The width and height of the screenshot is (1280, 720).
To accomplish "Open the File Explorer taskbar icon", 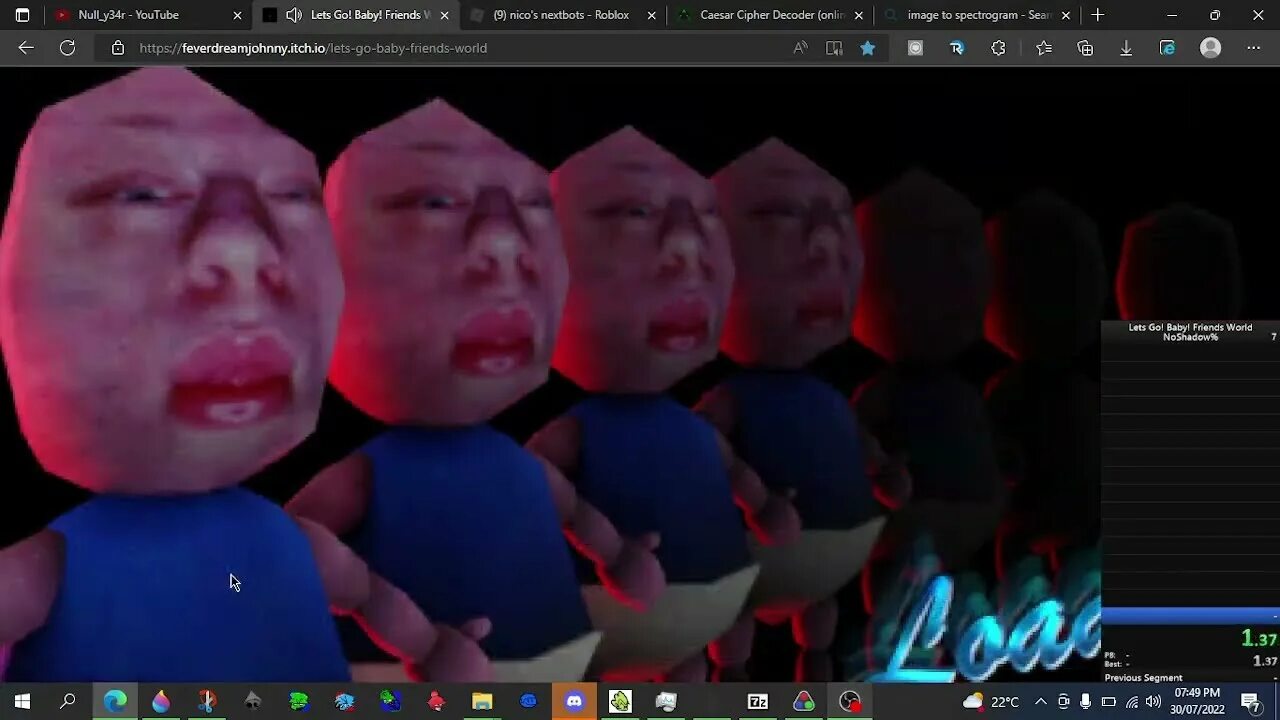I will pyautogui.click(x=482, y=701).
